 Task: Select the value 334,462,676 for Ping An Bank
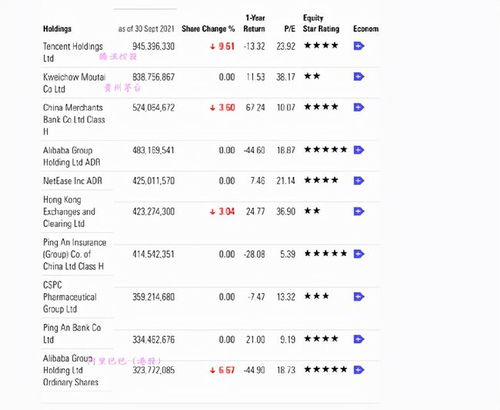153,339
